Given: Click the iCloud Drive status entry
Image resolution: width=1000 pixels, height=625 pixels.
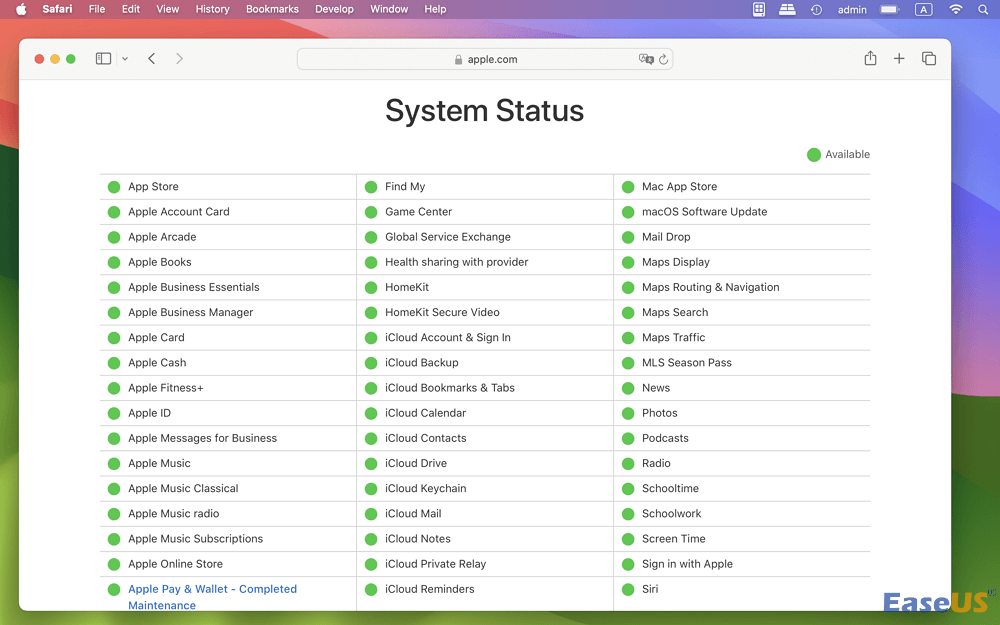Looking at the screenshot, I should click(x=415, y=463).
